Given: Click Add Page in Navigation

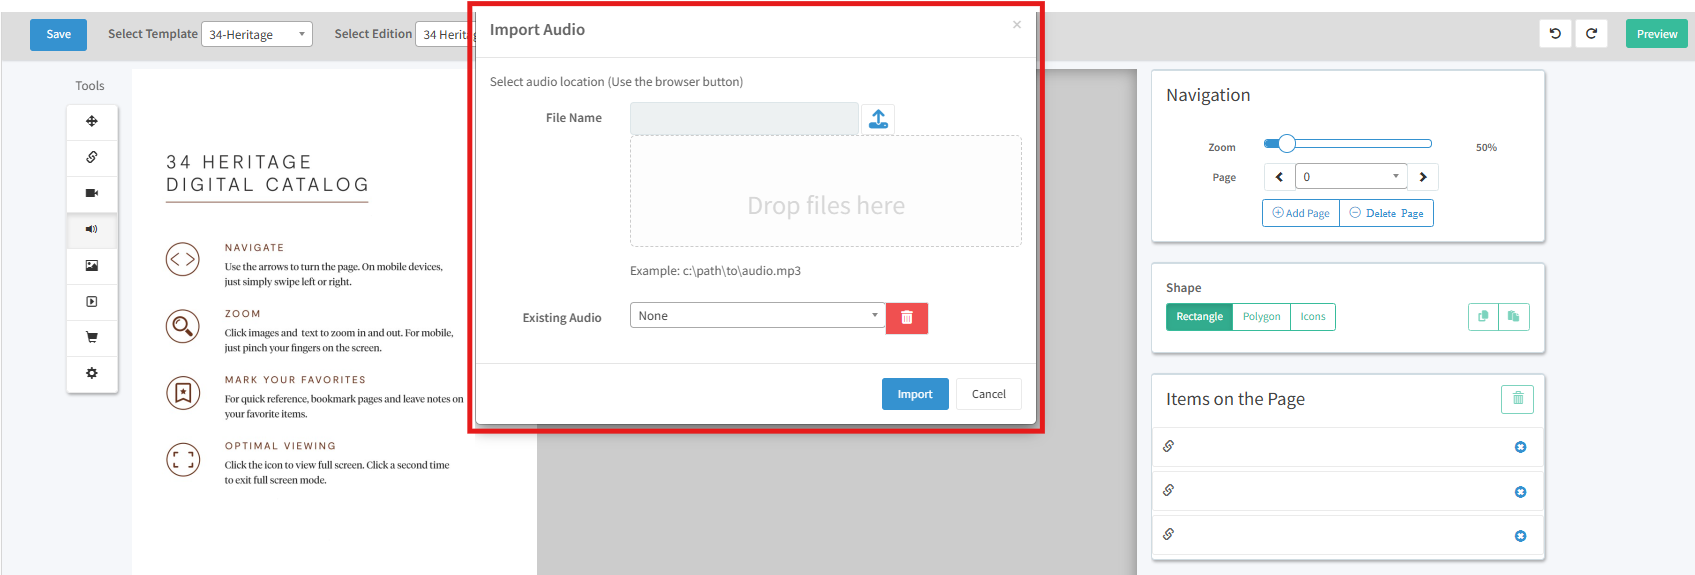Looking at the screenshot, I should [1301, 214].
